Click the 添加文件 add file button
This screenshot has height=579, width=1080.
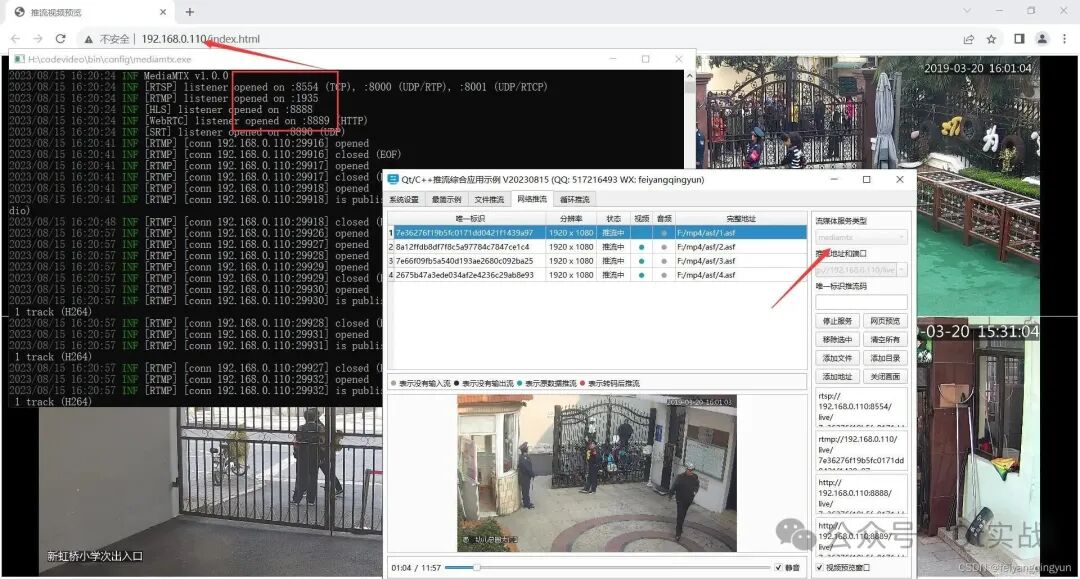(x=837, y=357)
